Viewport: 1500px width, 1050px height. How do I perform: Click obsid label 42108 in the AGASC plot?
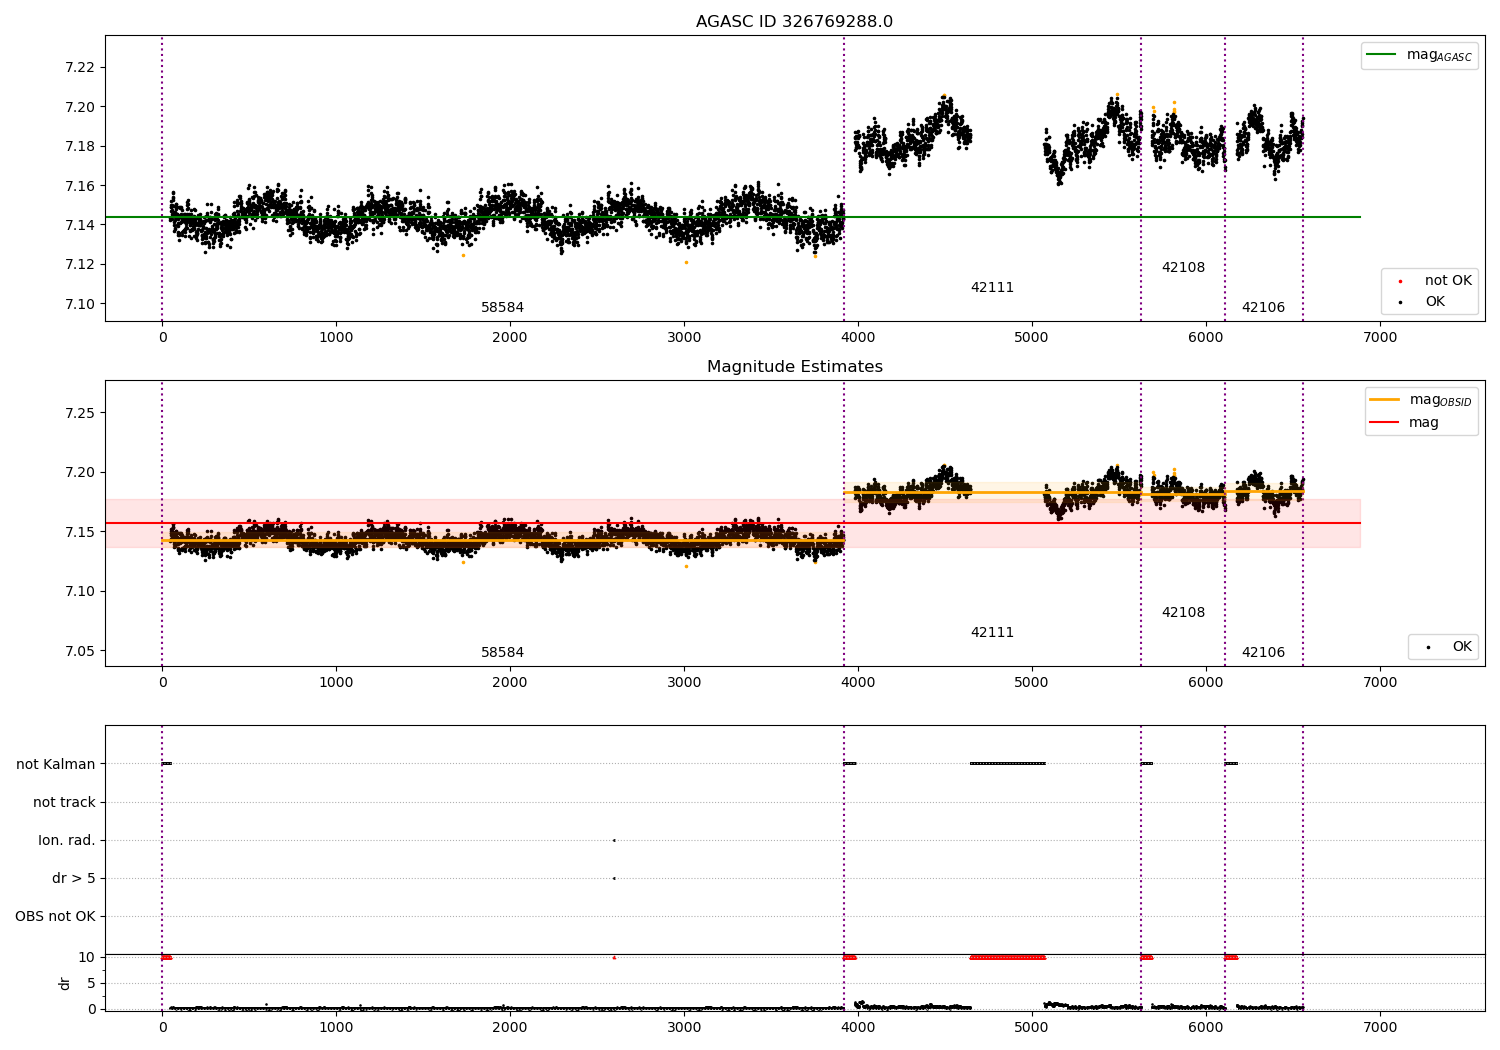tap(1183, 268)
